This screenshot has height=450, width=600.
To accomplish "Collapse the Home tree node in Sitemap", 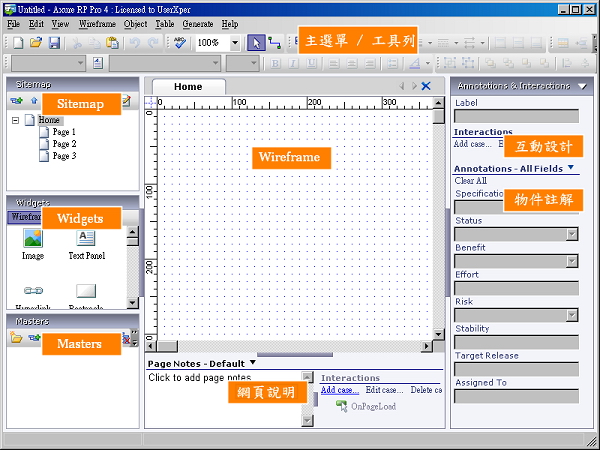I will (x=16, y=120).
